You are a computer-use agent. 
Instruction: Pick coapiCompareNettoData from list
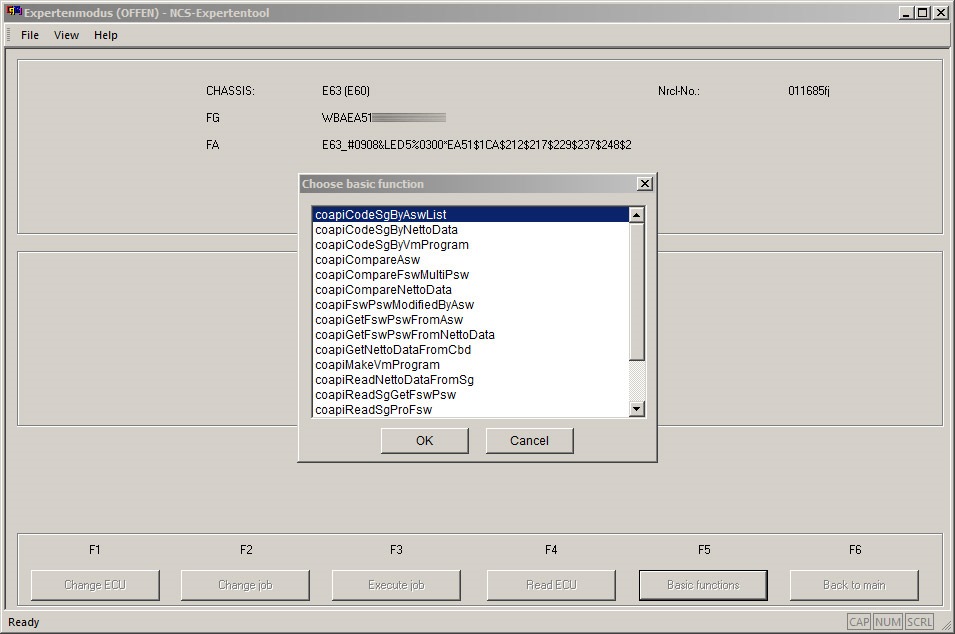tap(470, 290)
